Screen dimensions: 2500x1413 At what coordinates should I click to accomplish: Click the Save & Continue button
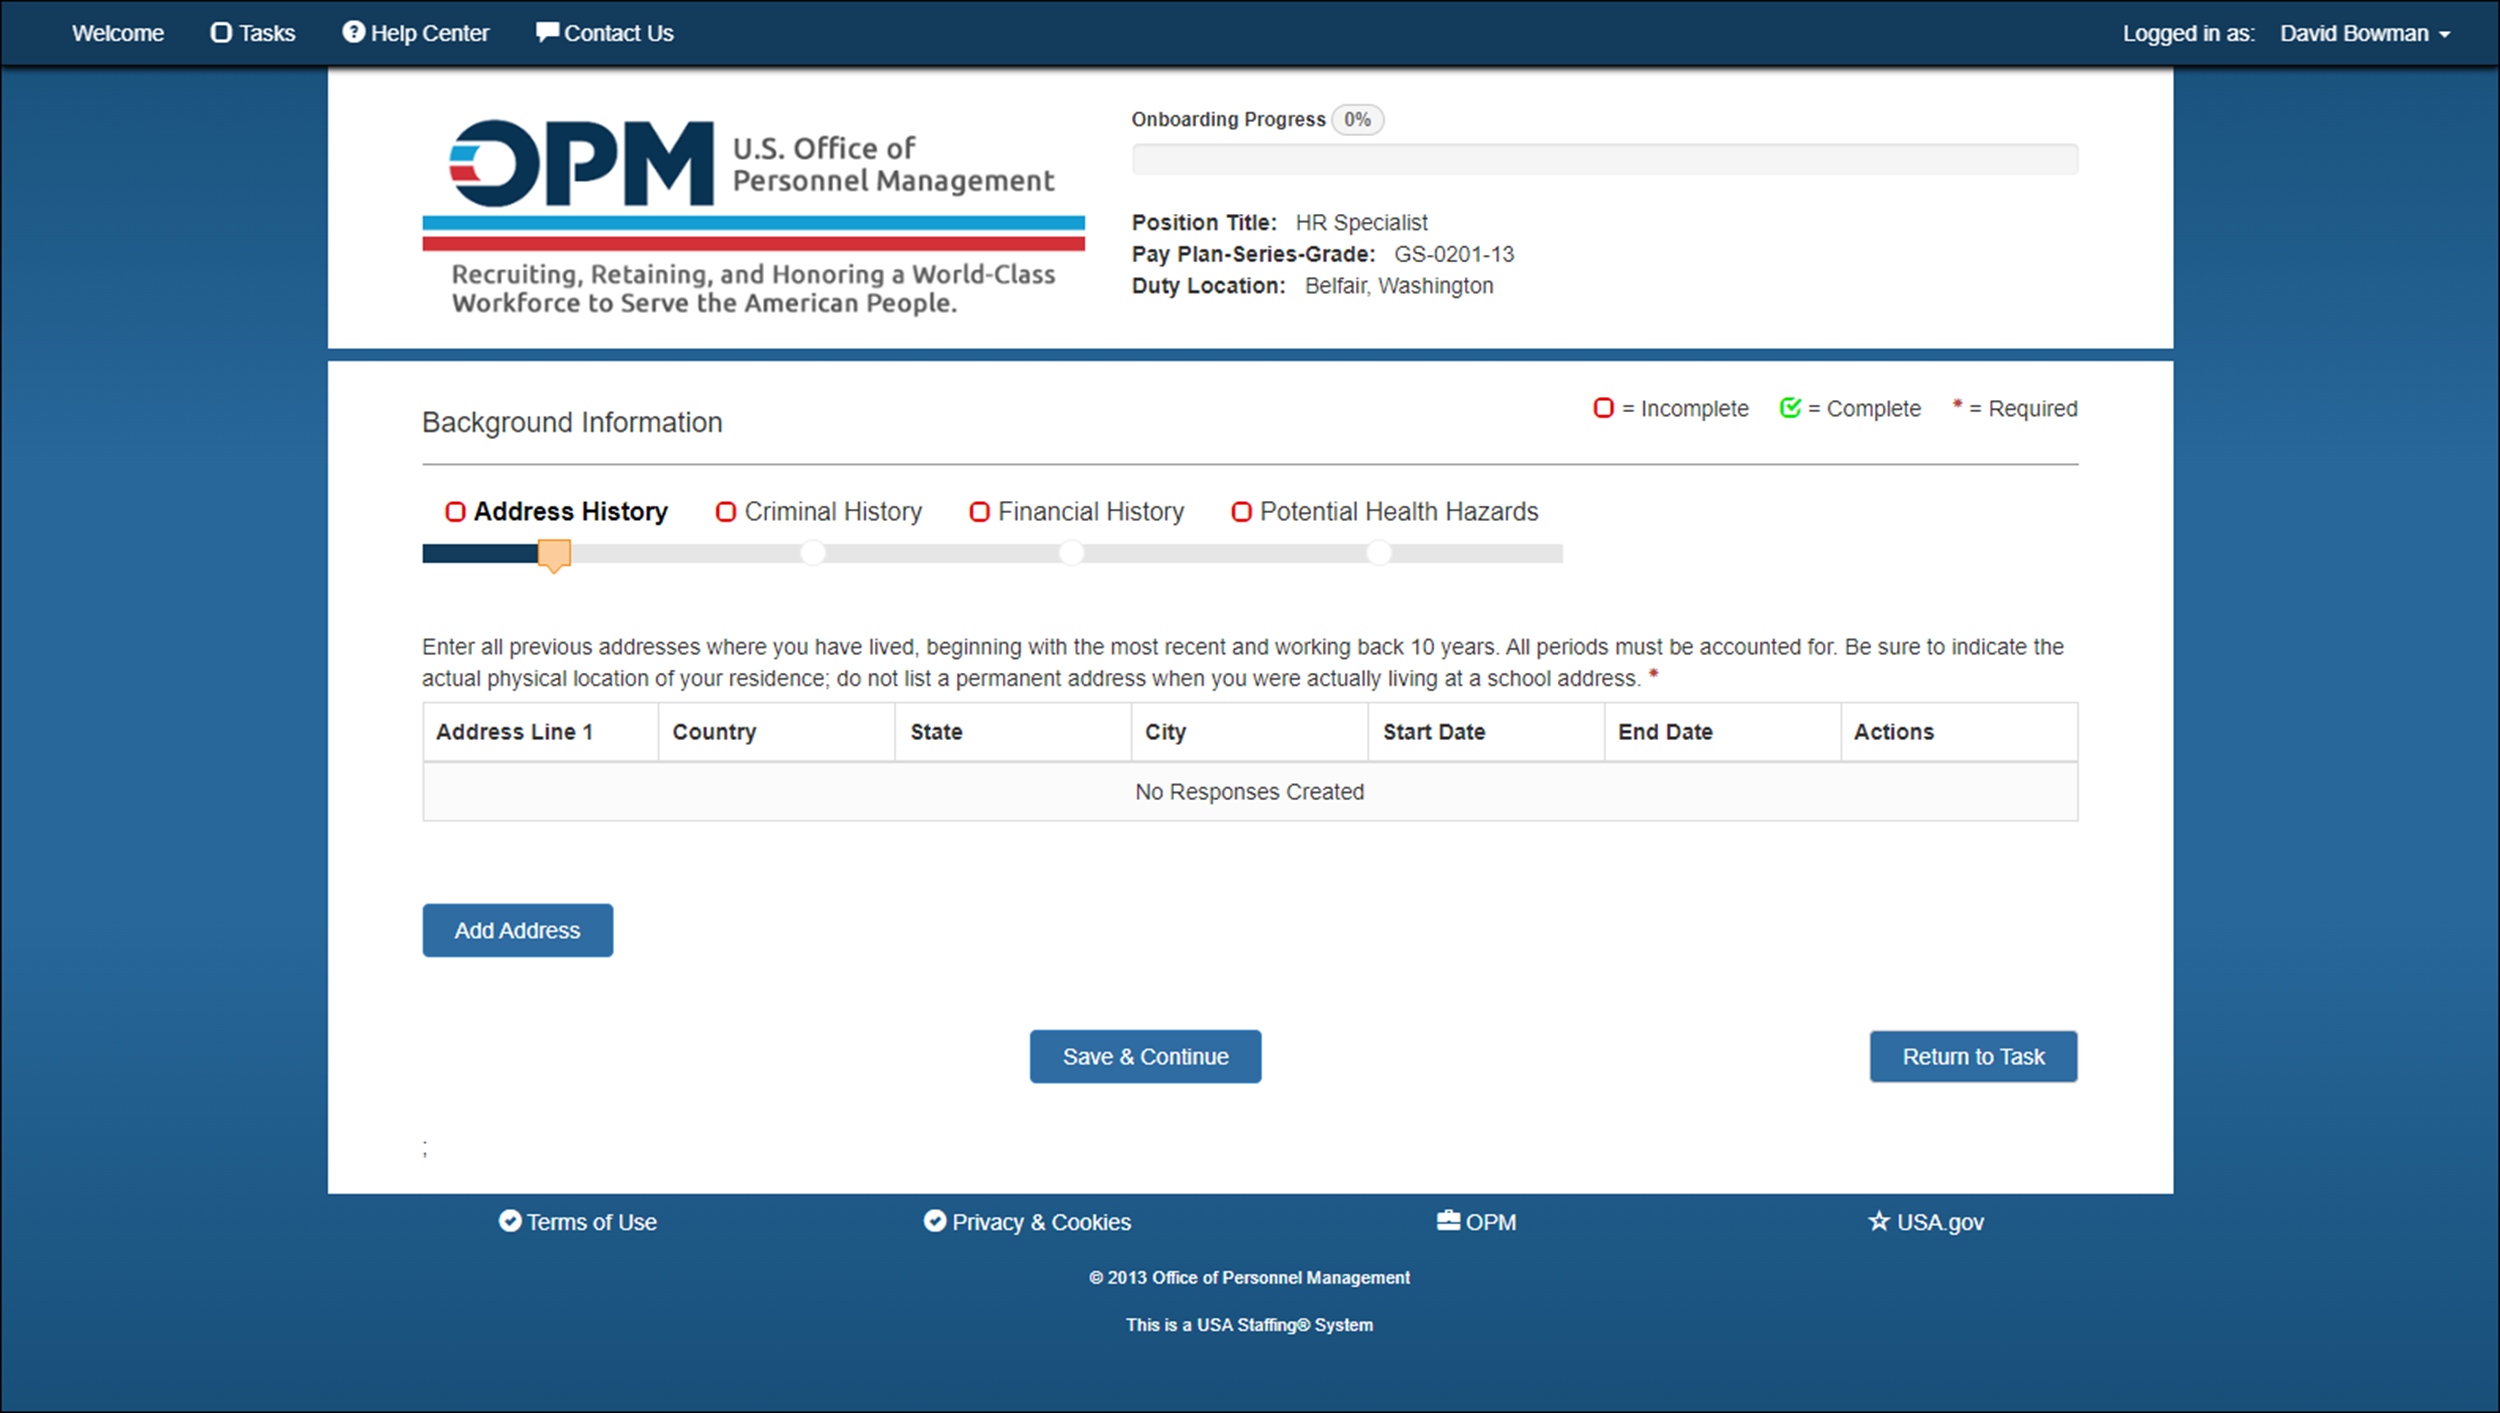(1145, 1056)
